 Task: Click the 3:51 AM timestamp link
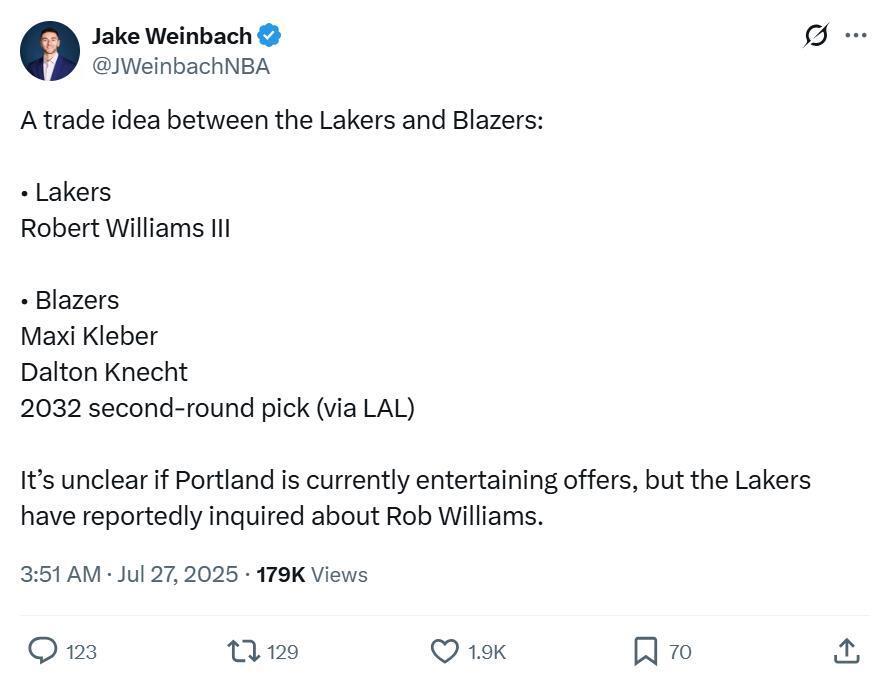[x=60, y=574]
